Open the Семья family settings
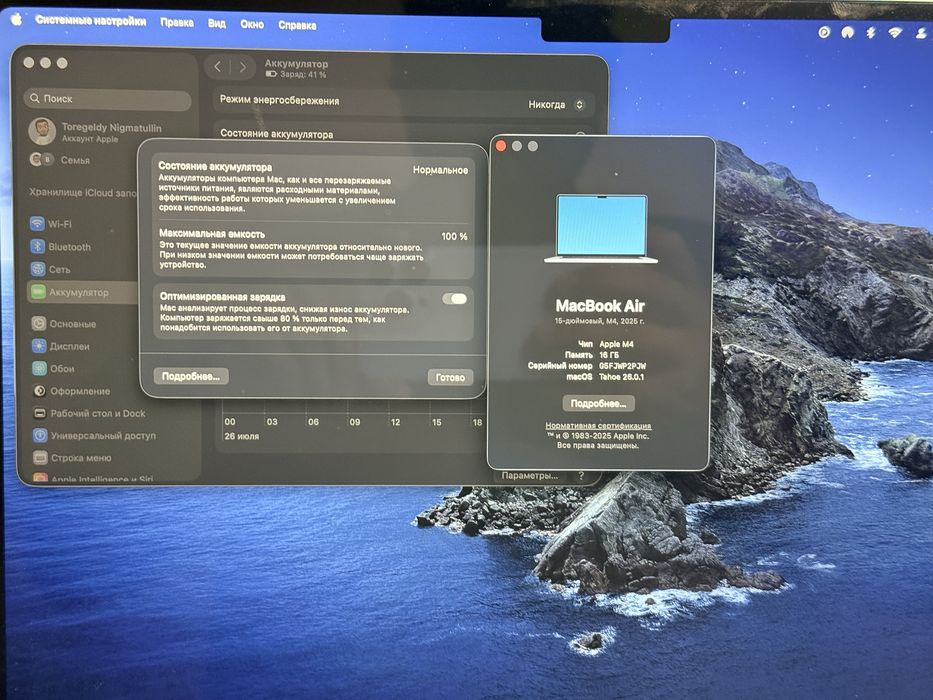Viewport: 933px width, 700px height. pyautogui.click(x=60, y=160)
